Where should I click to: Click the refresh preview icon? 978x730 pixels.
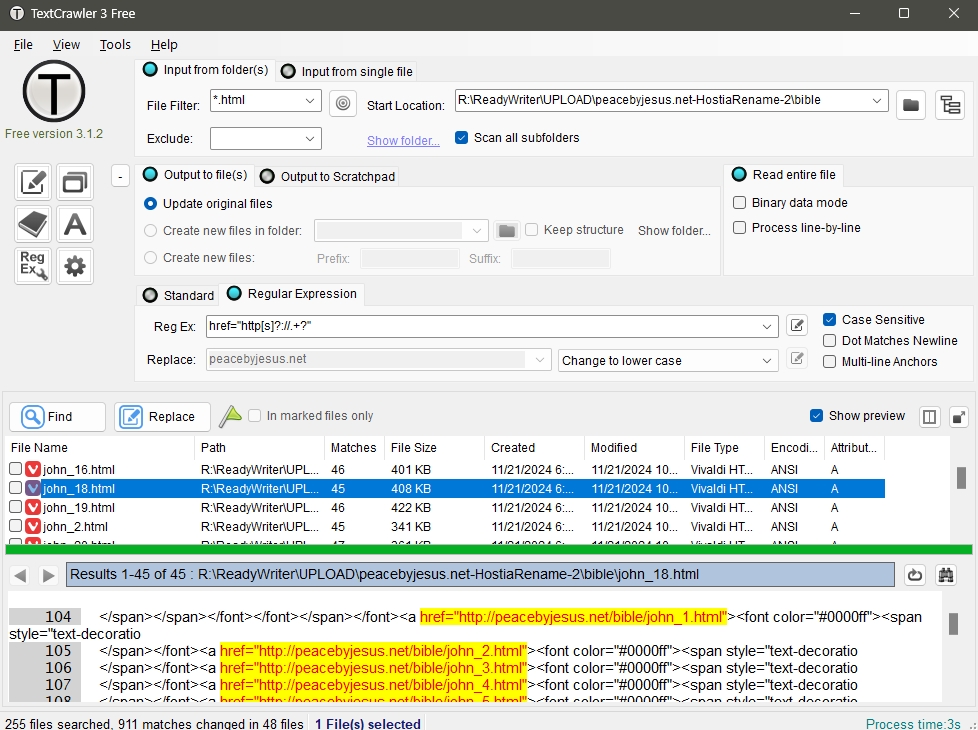coord(915,575)
